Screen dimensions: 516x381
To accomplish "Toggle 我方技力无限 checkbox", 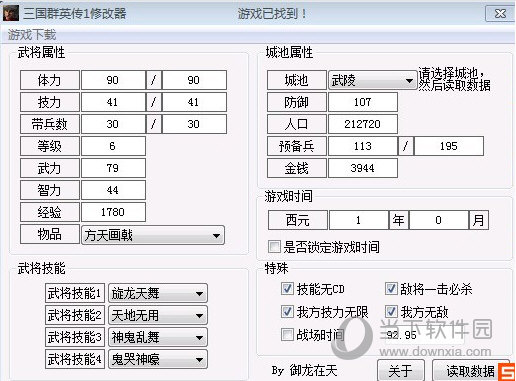I will (x=287, y=312).
